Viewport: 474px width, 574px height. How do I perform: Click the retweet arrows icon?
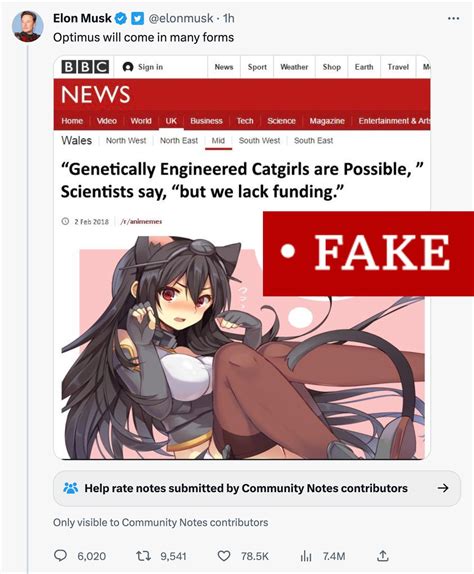(143, 556)
